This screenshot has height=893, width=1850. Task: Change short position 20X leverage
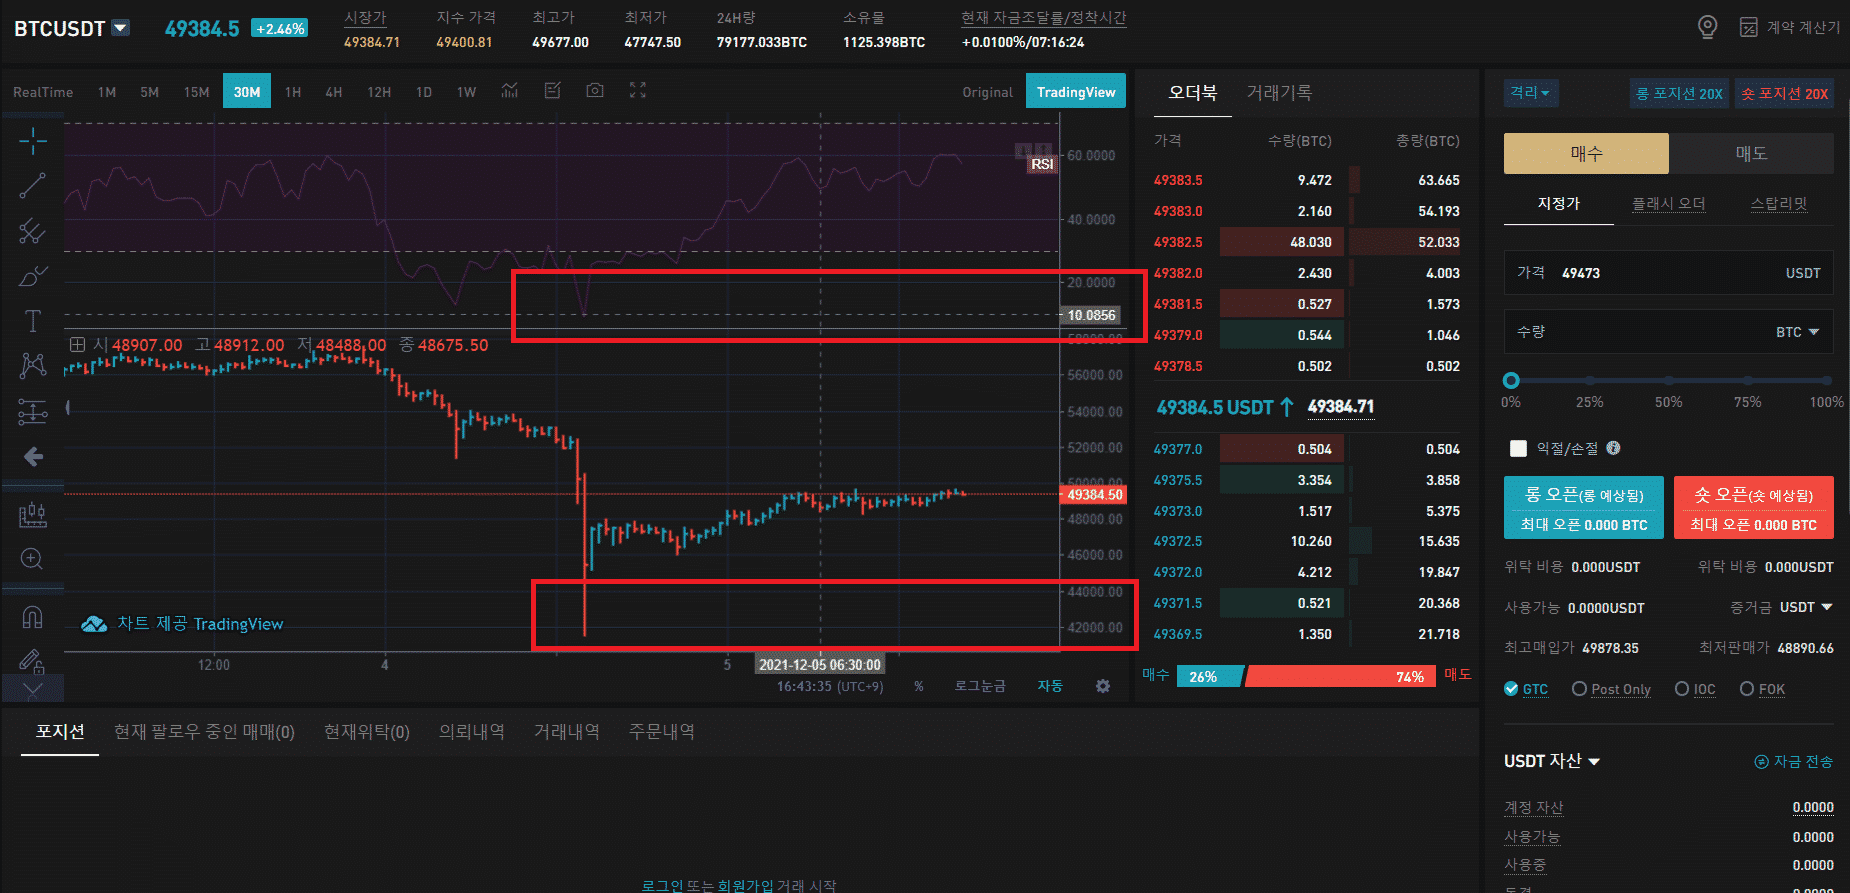tap(1784, 93)
